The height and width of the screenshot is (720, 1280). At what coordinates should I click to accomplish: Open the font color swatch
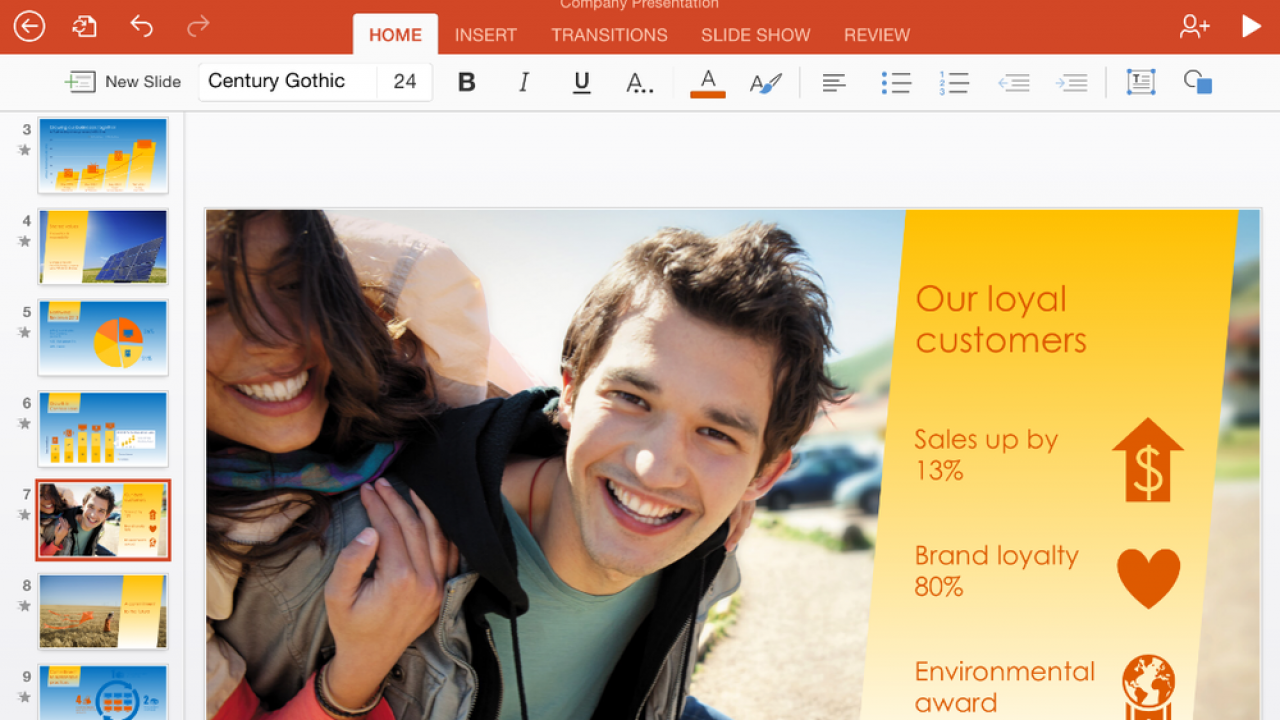tap(707, 82)
